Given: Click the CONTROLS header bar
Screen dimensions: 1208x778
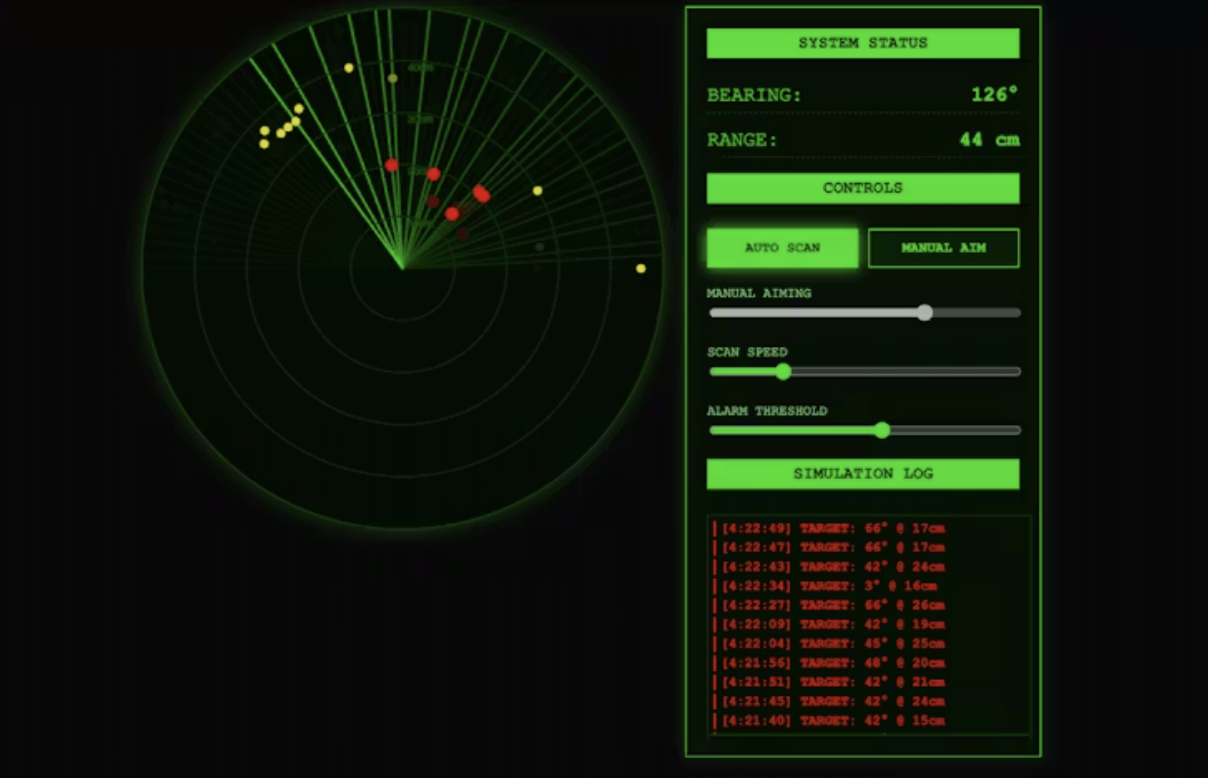Looking at the screenshot, I should (863, 188).
